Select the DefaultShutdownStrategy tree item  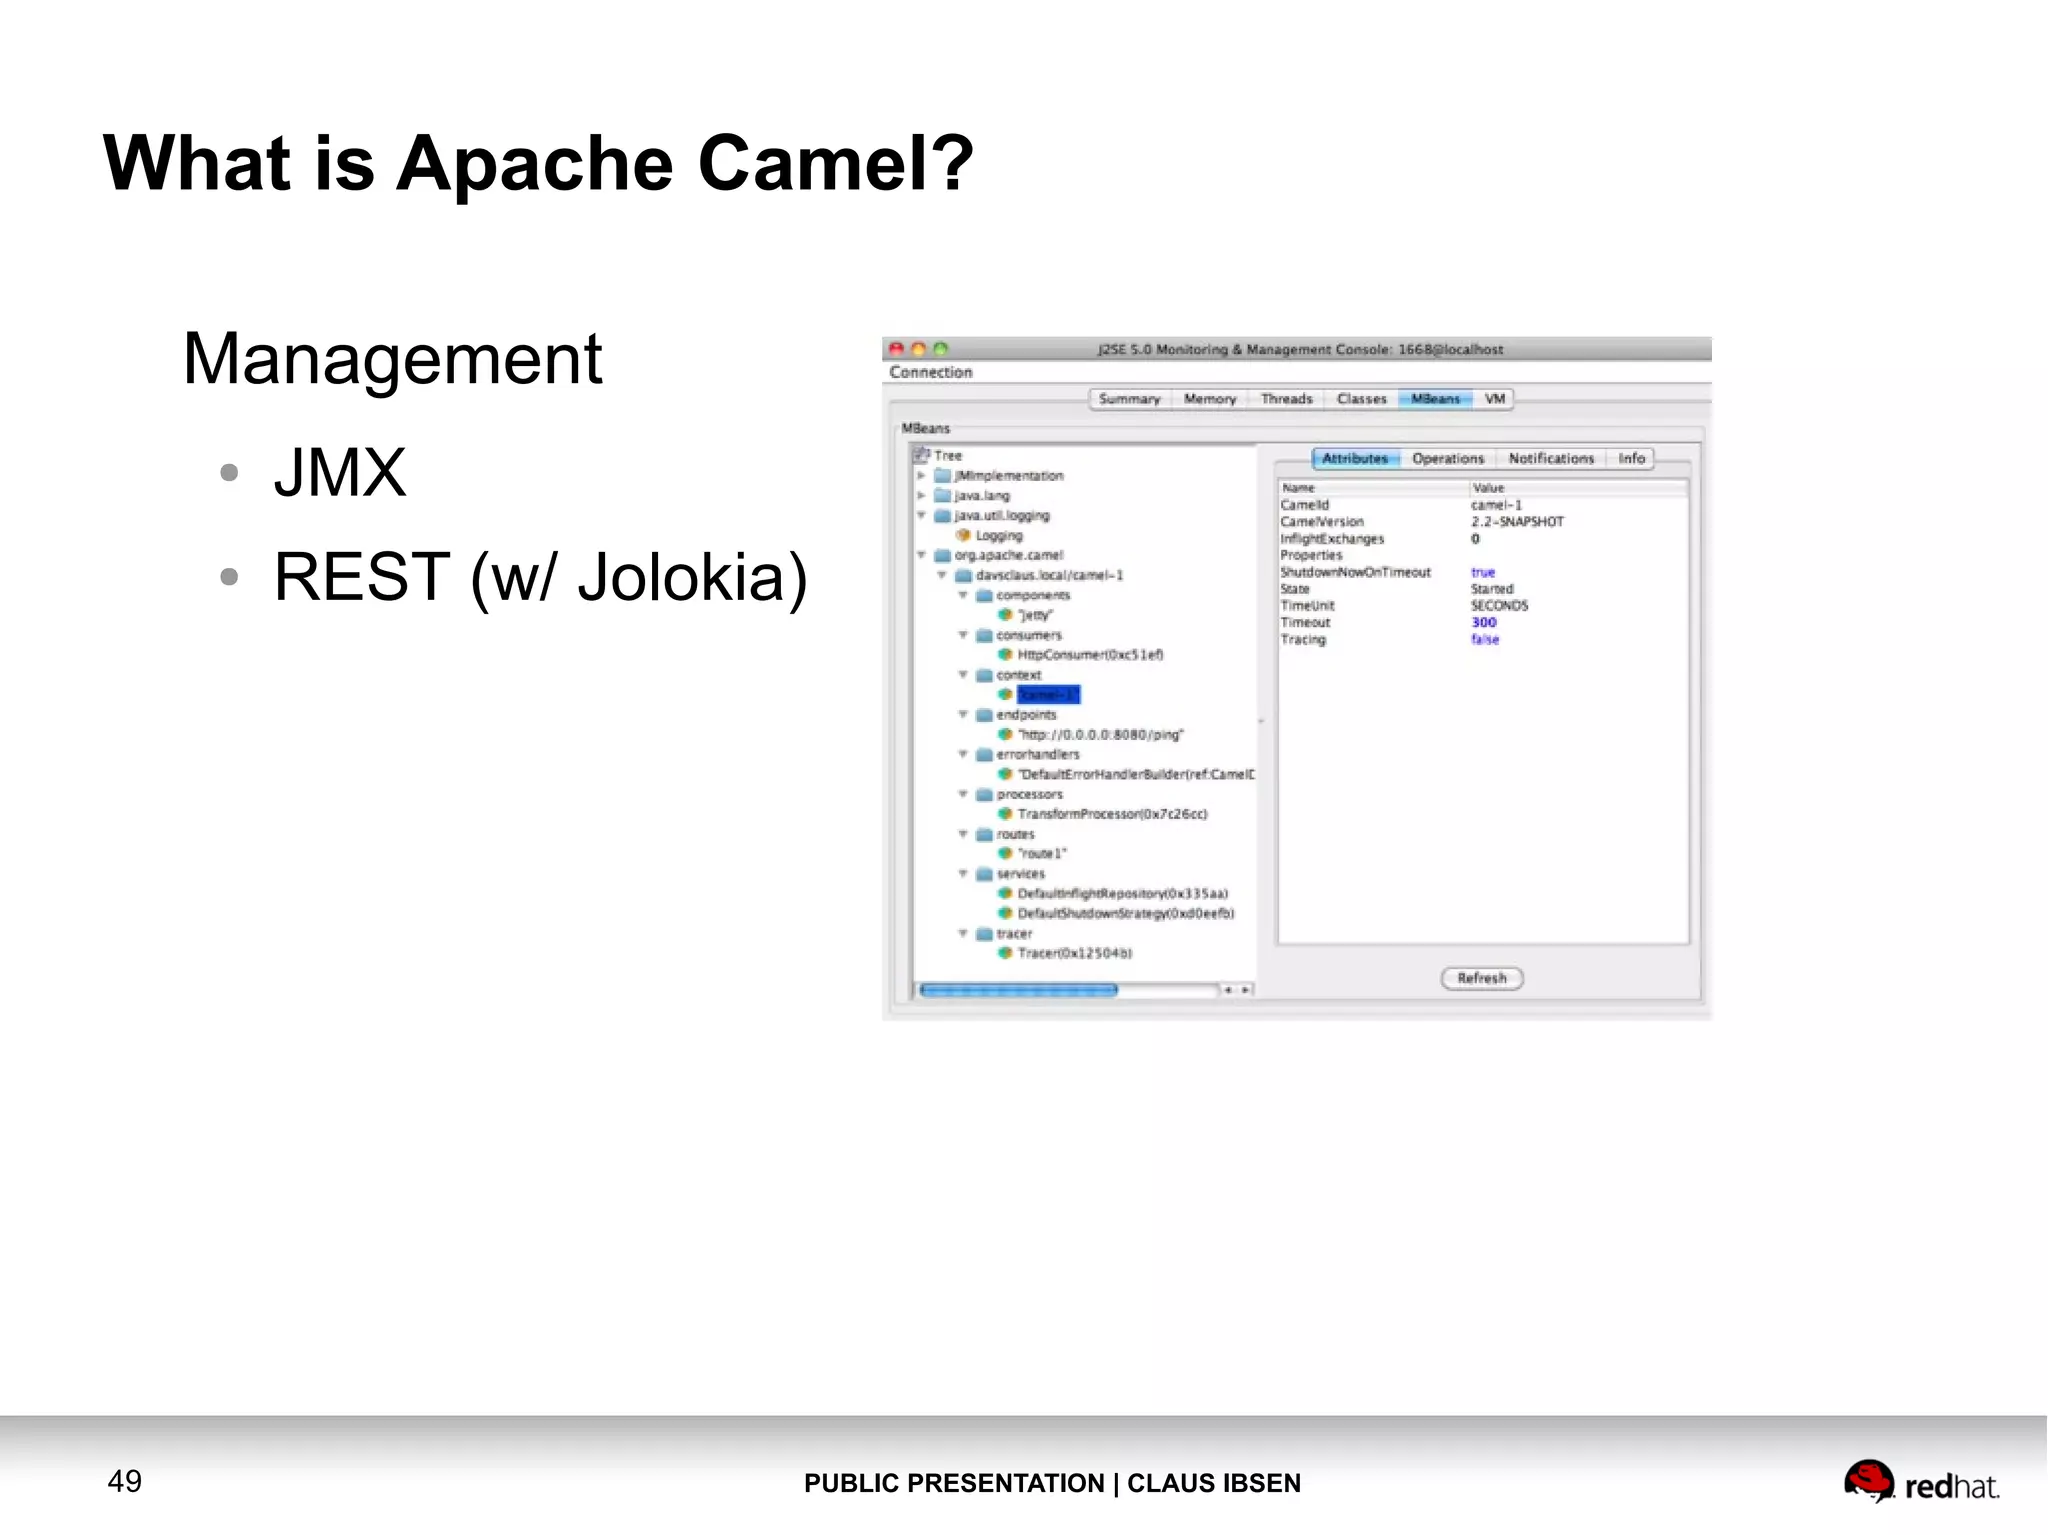click(x=1125, y=913)
